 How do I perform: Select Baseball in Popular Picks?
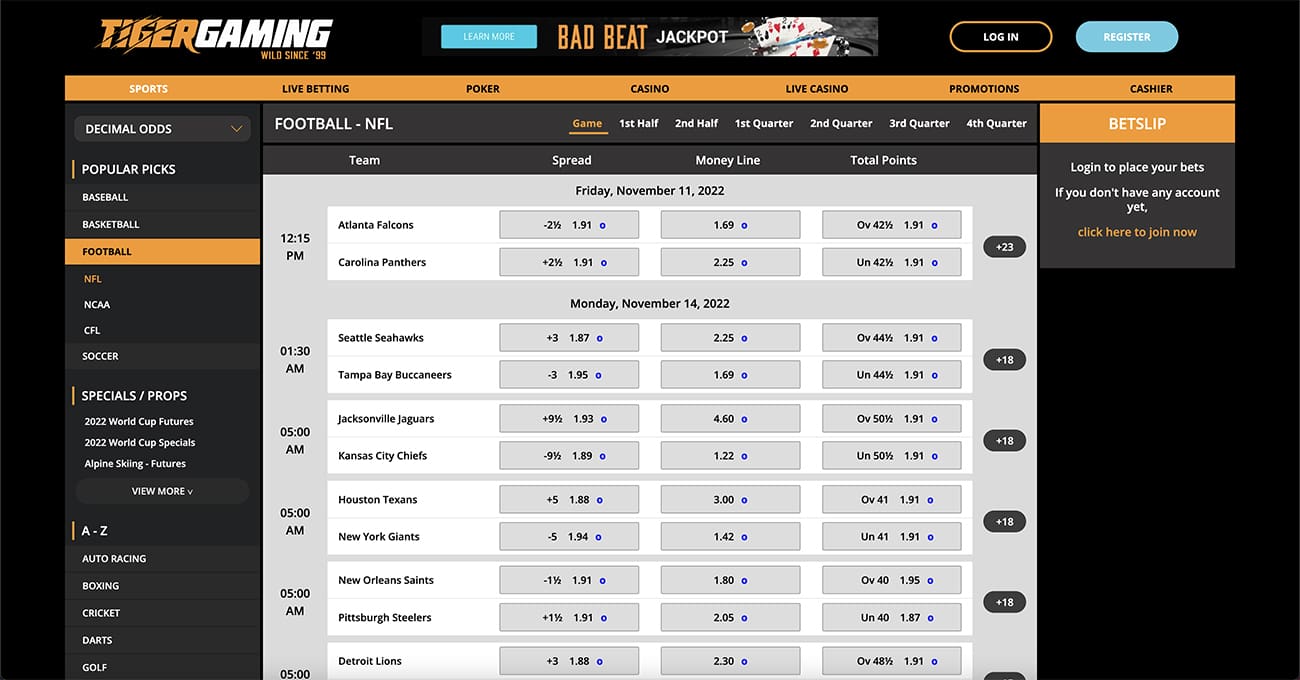coord(163,197)
